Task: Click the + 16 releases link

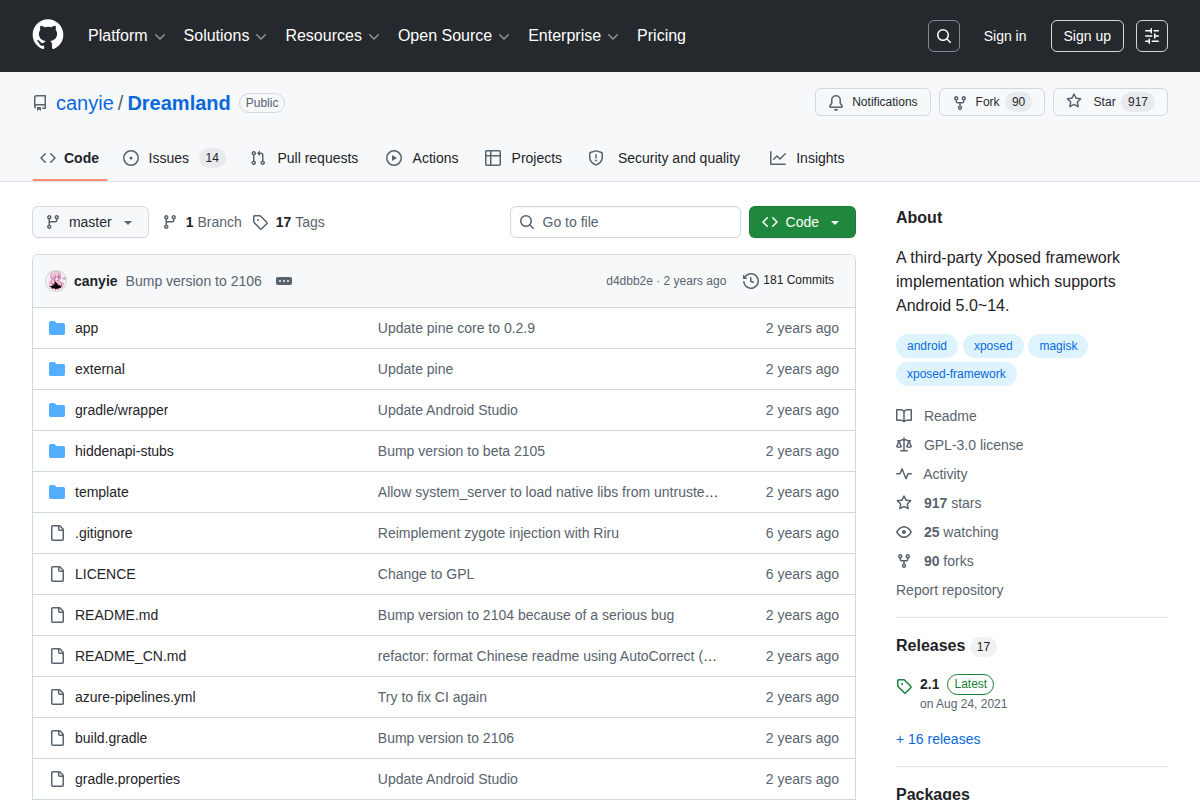Action: click(938, 739)
